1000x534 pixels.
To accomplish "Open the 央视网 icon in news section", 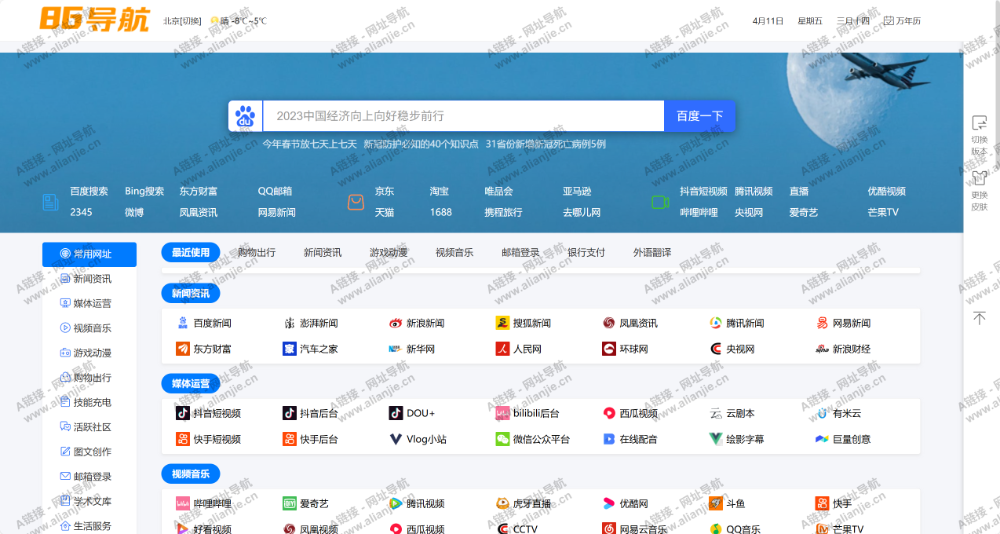I will (x=716, y=349).
